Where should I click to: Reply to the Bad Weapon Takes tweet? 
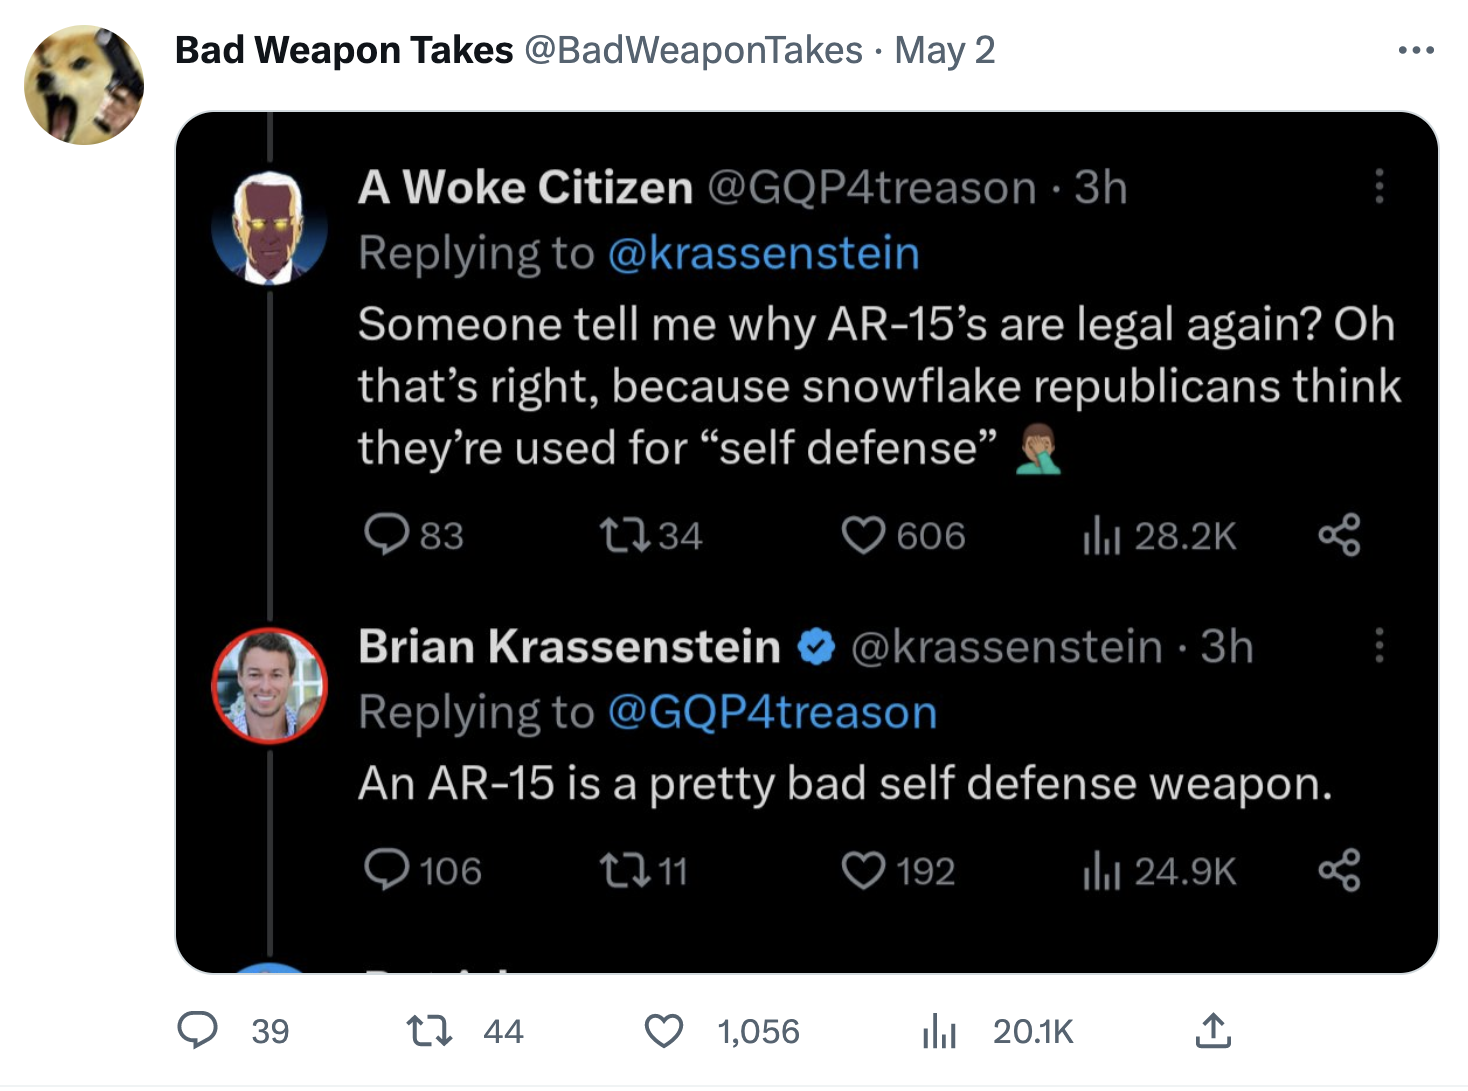click(x=197, y=1030)
